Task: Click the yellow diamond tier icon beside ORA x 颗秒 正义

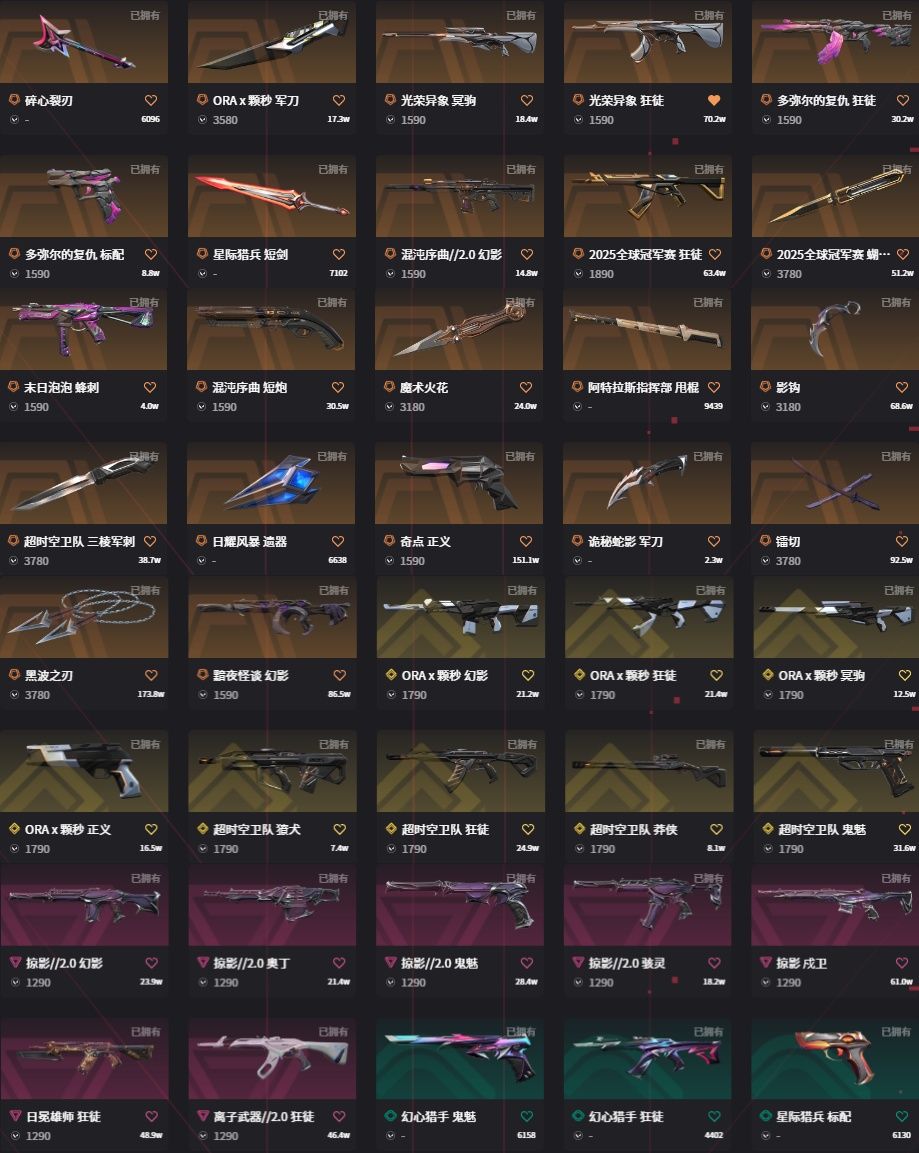Action: 14,829
